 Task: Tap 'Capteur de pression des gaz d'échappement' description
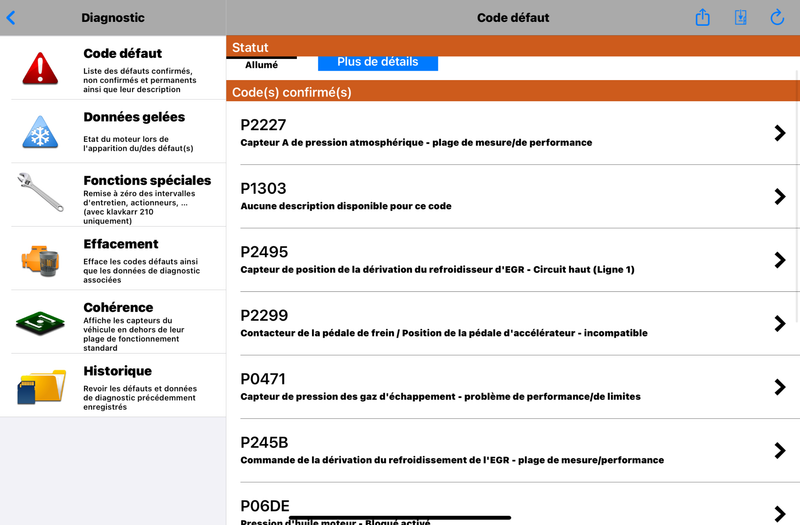tap(440, 397)
